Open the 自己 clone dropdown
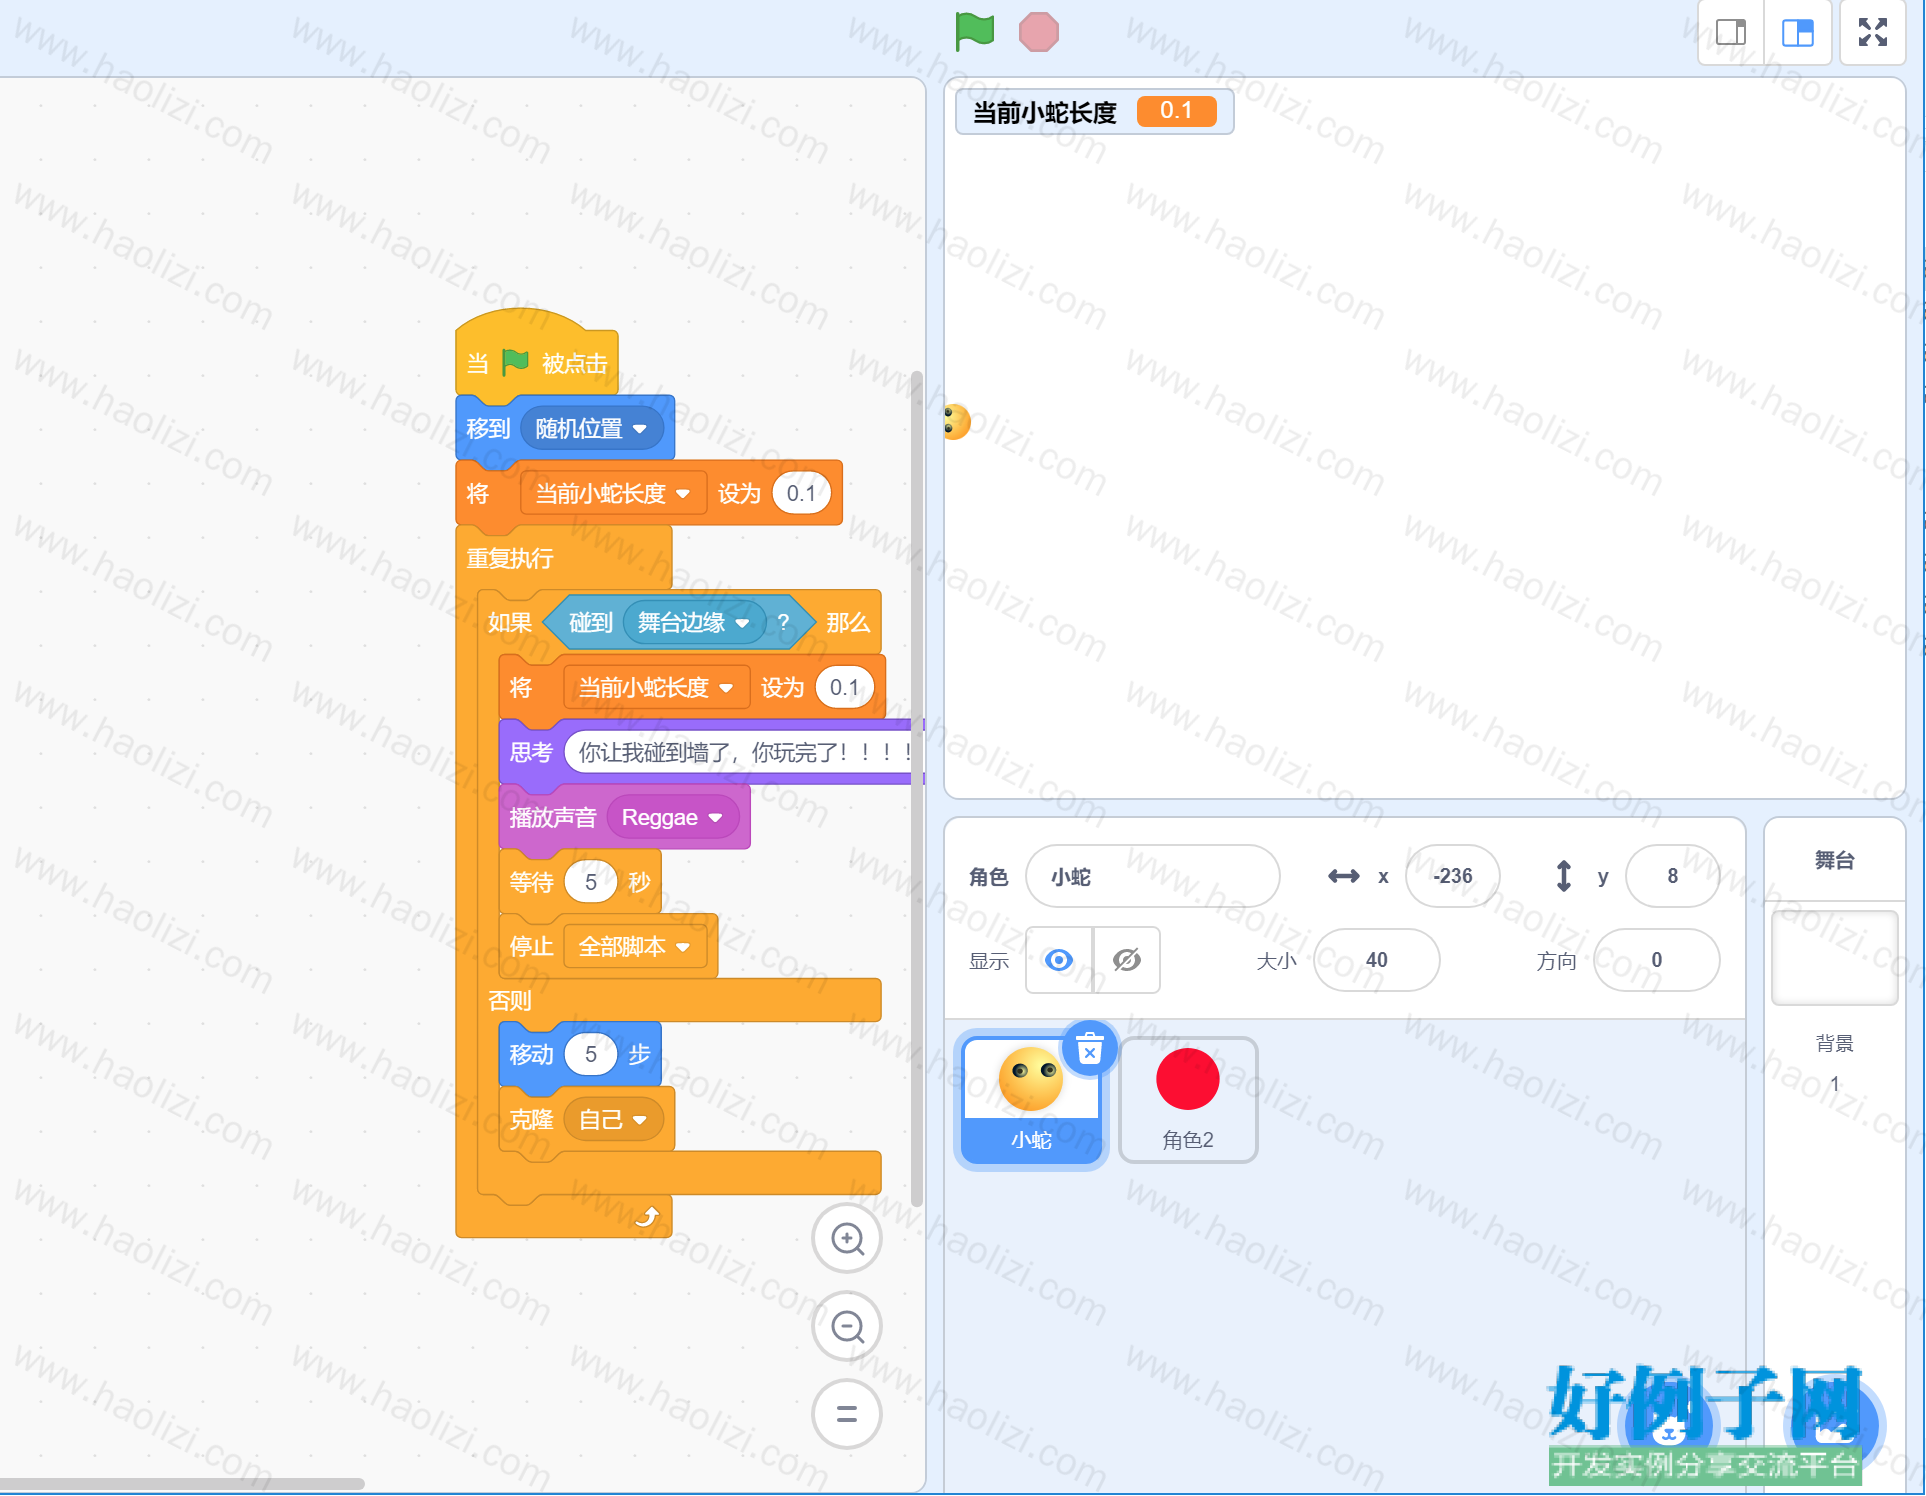Screen dimensions: 1926x1496 (614, 1120)
